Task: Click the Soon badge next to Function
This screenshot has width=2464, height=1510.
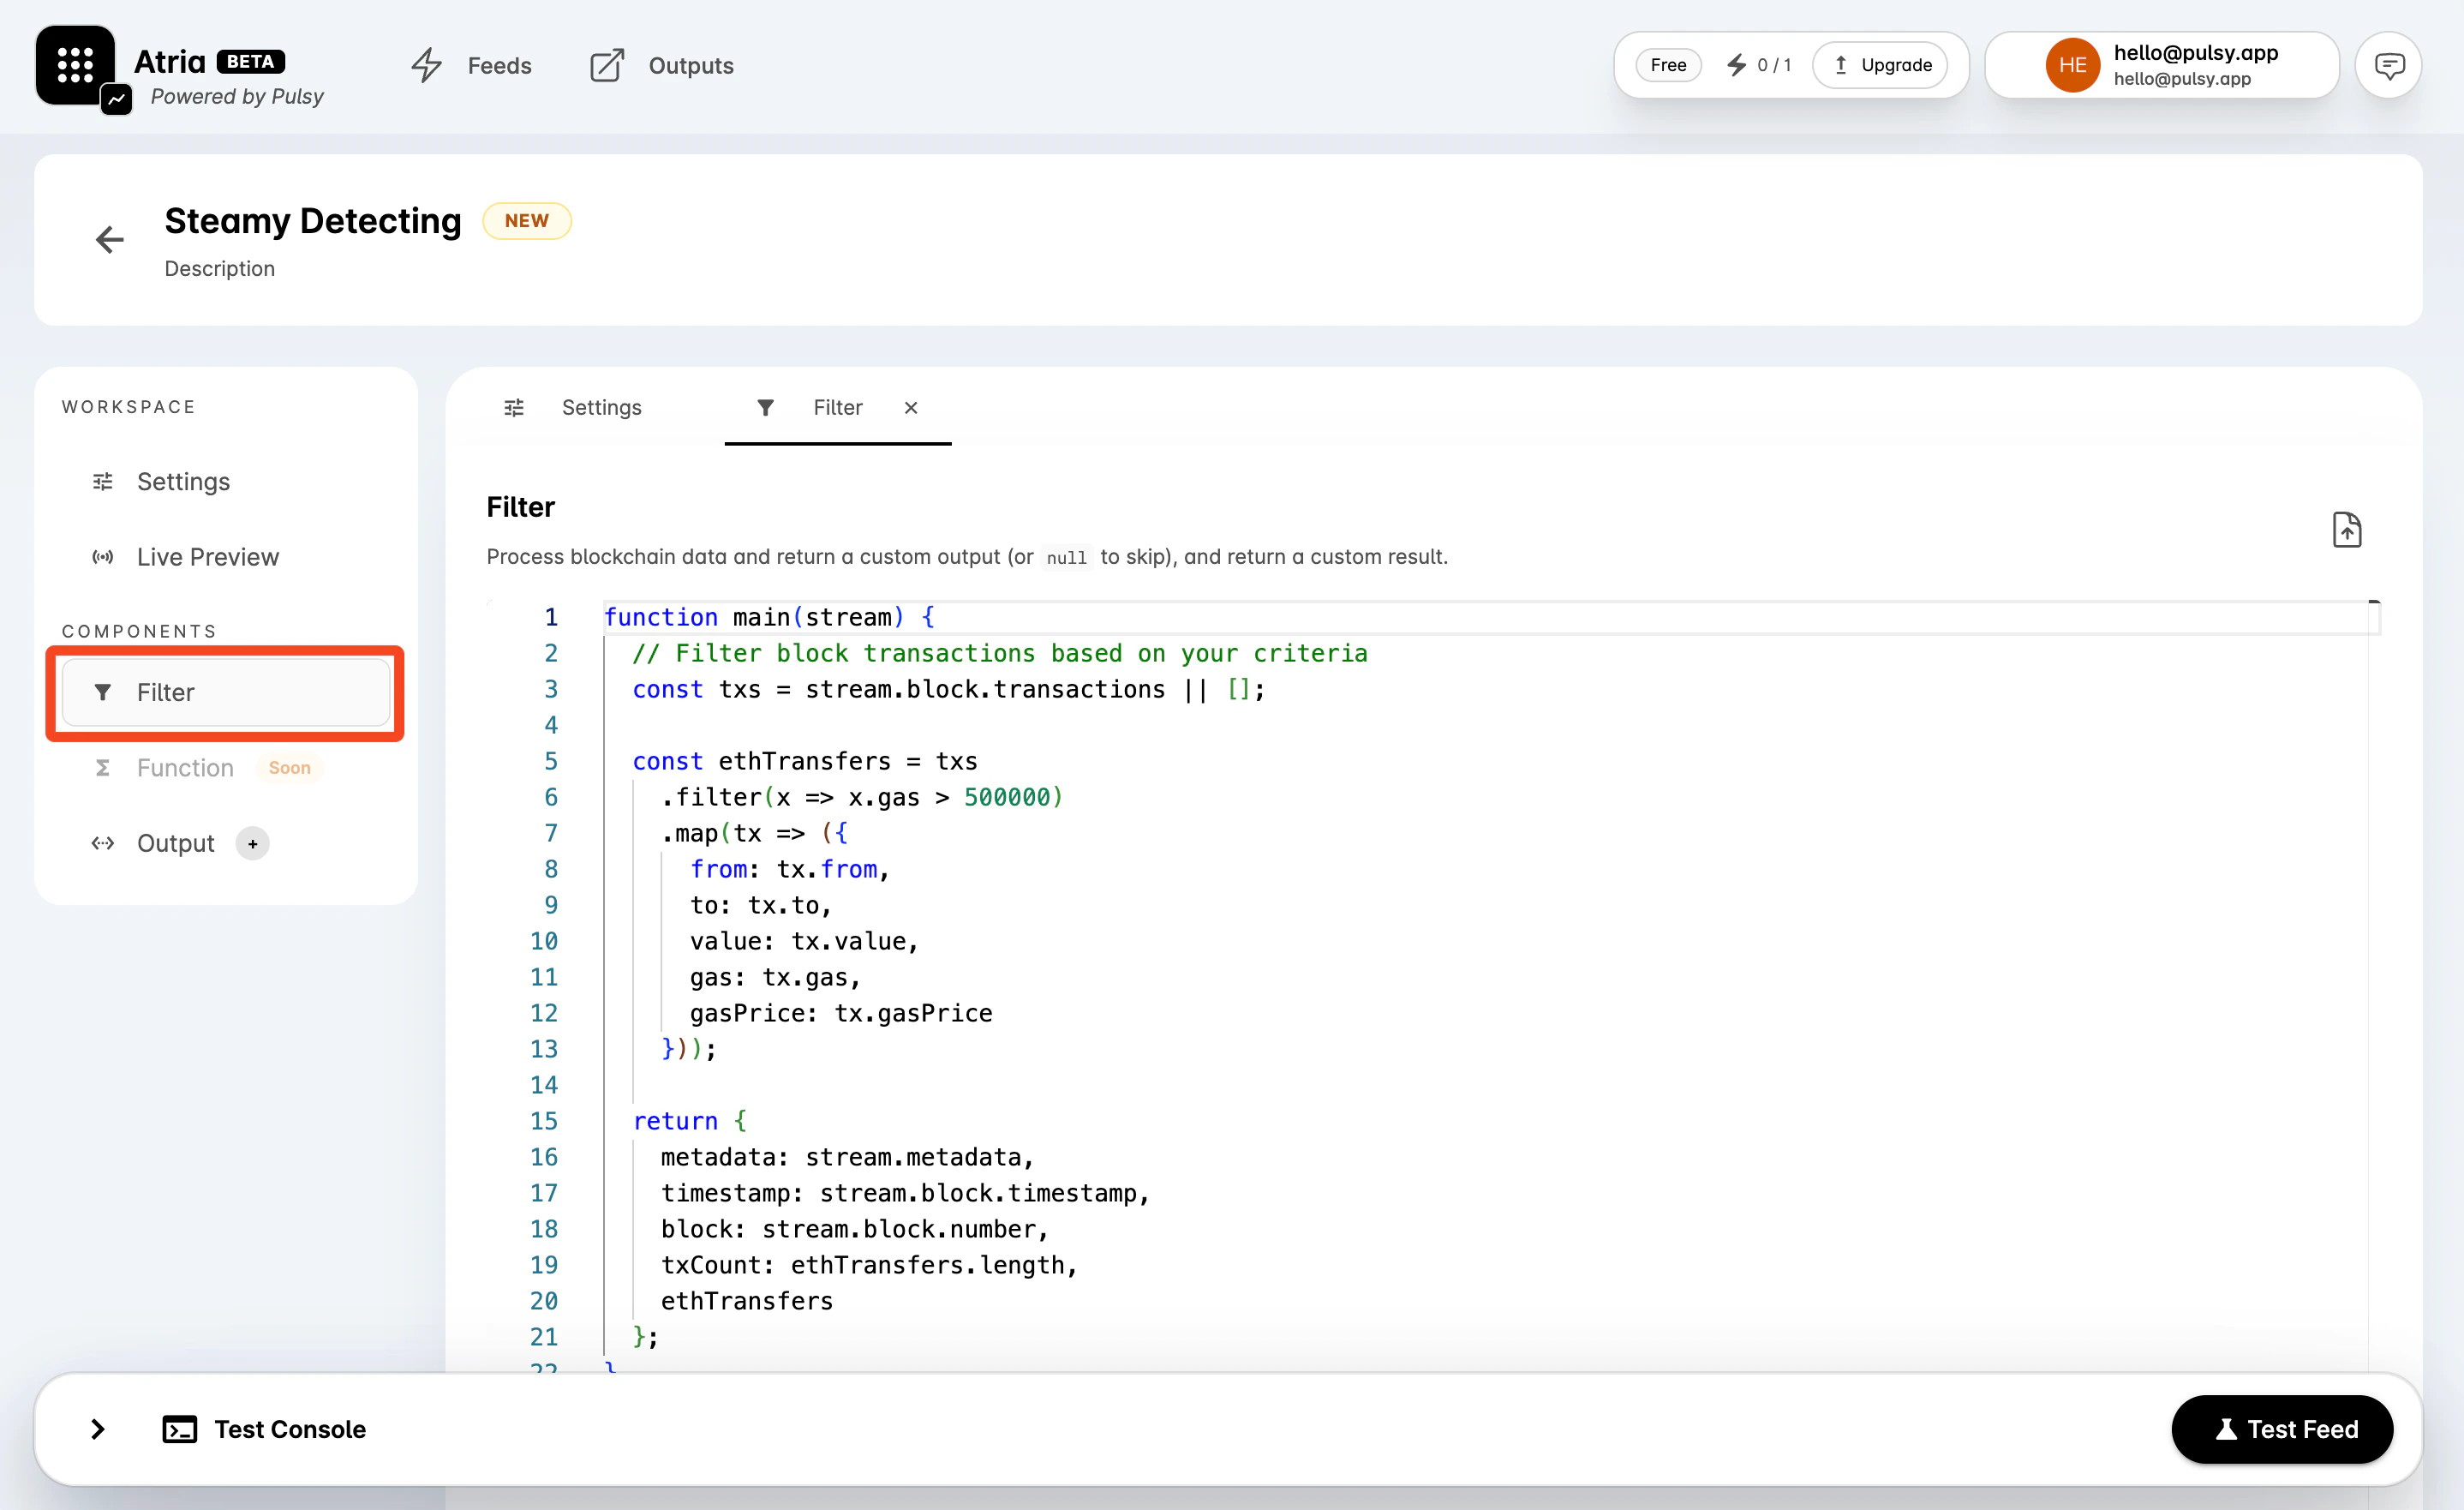Action: click(x=289, y=768)
